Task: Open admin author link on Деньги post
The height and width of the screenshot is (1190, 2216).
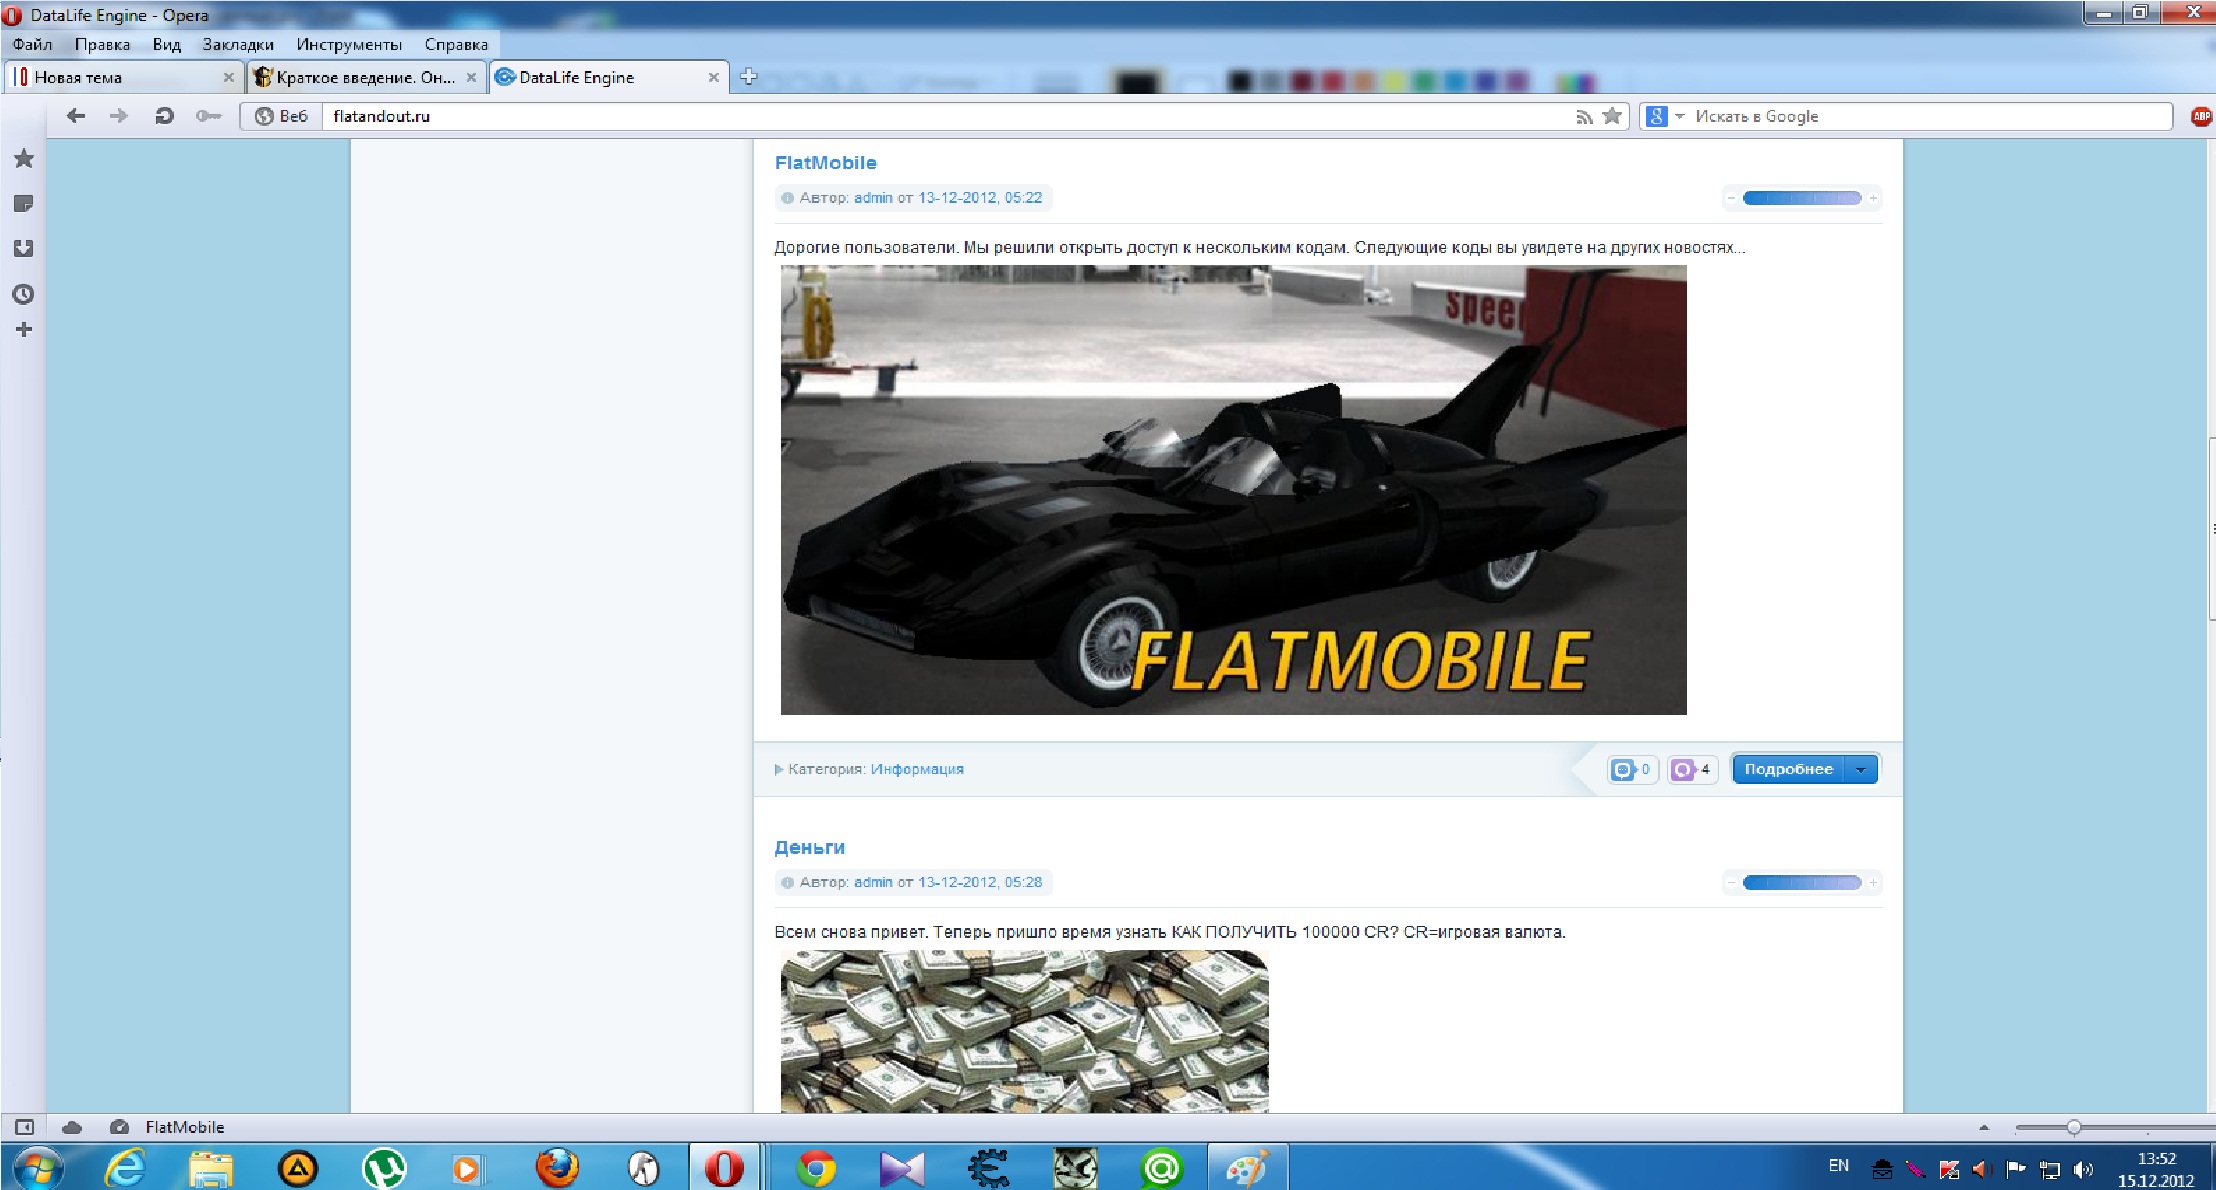Action: (x=873, y=882)
